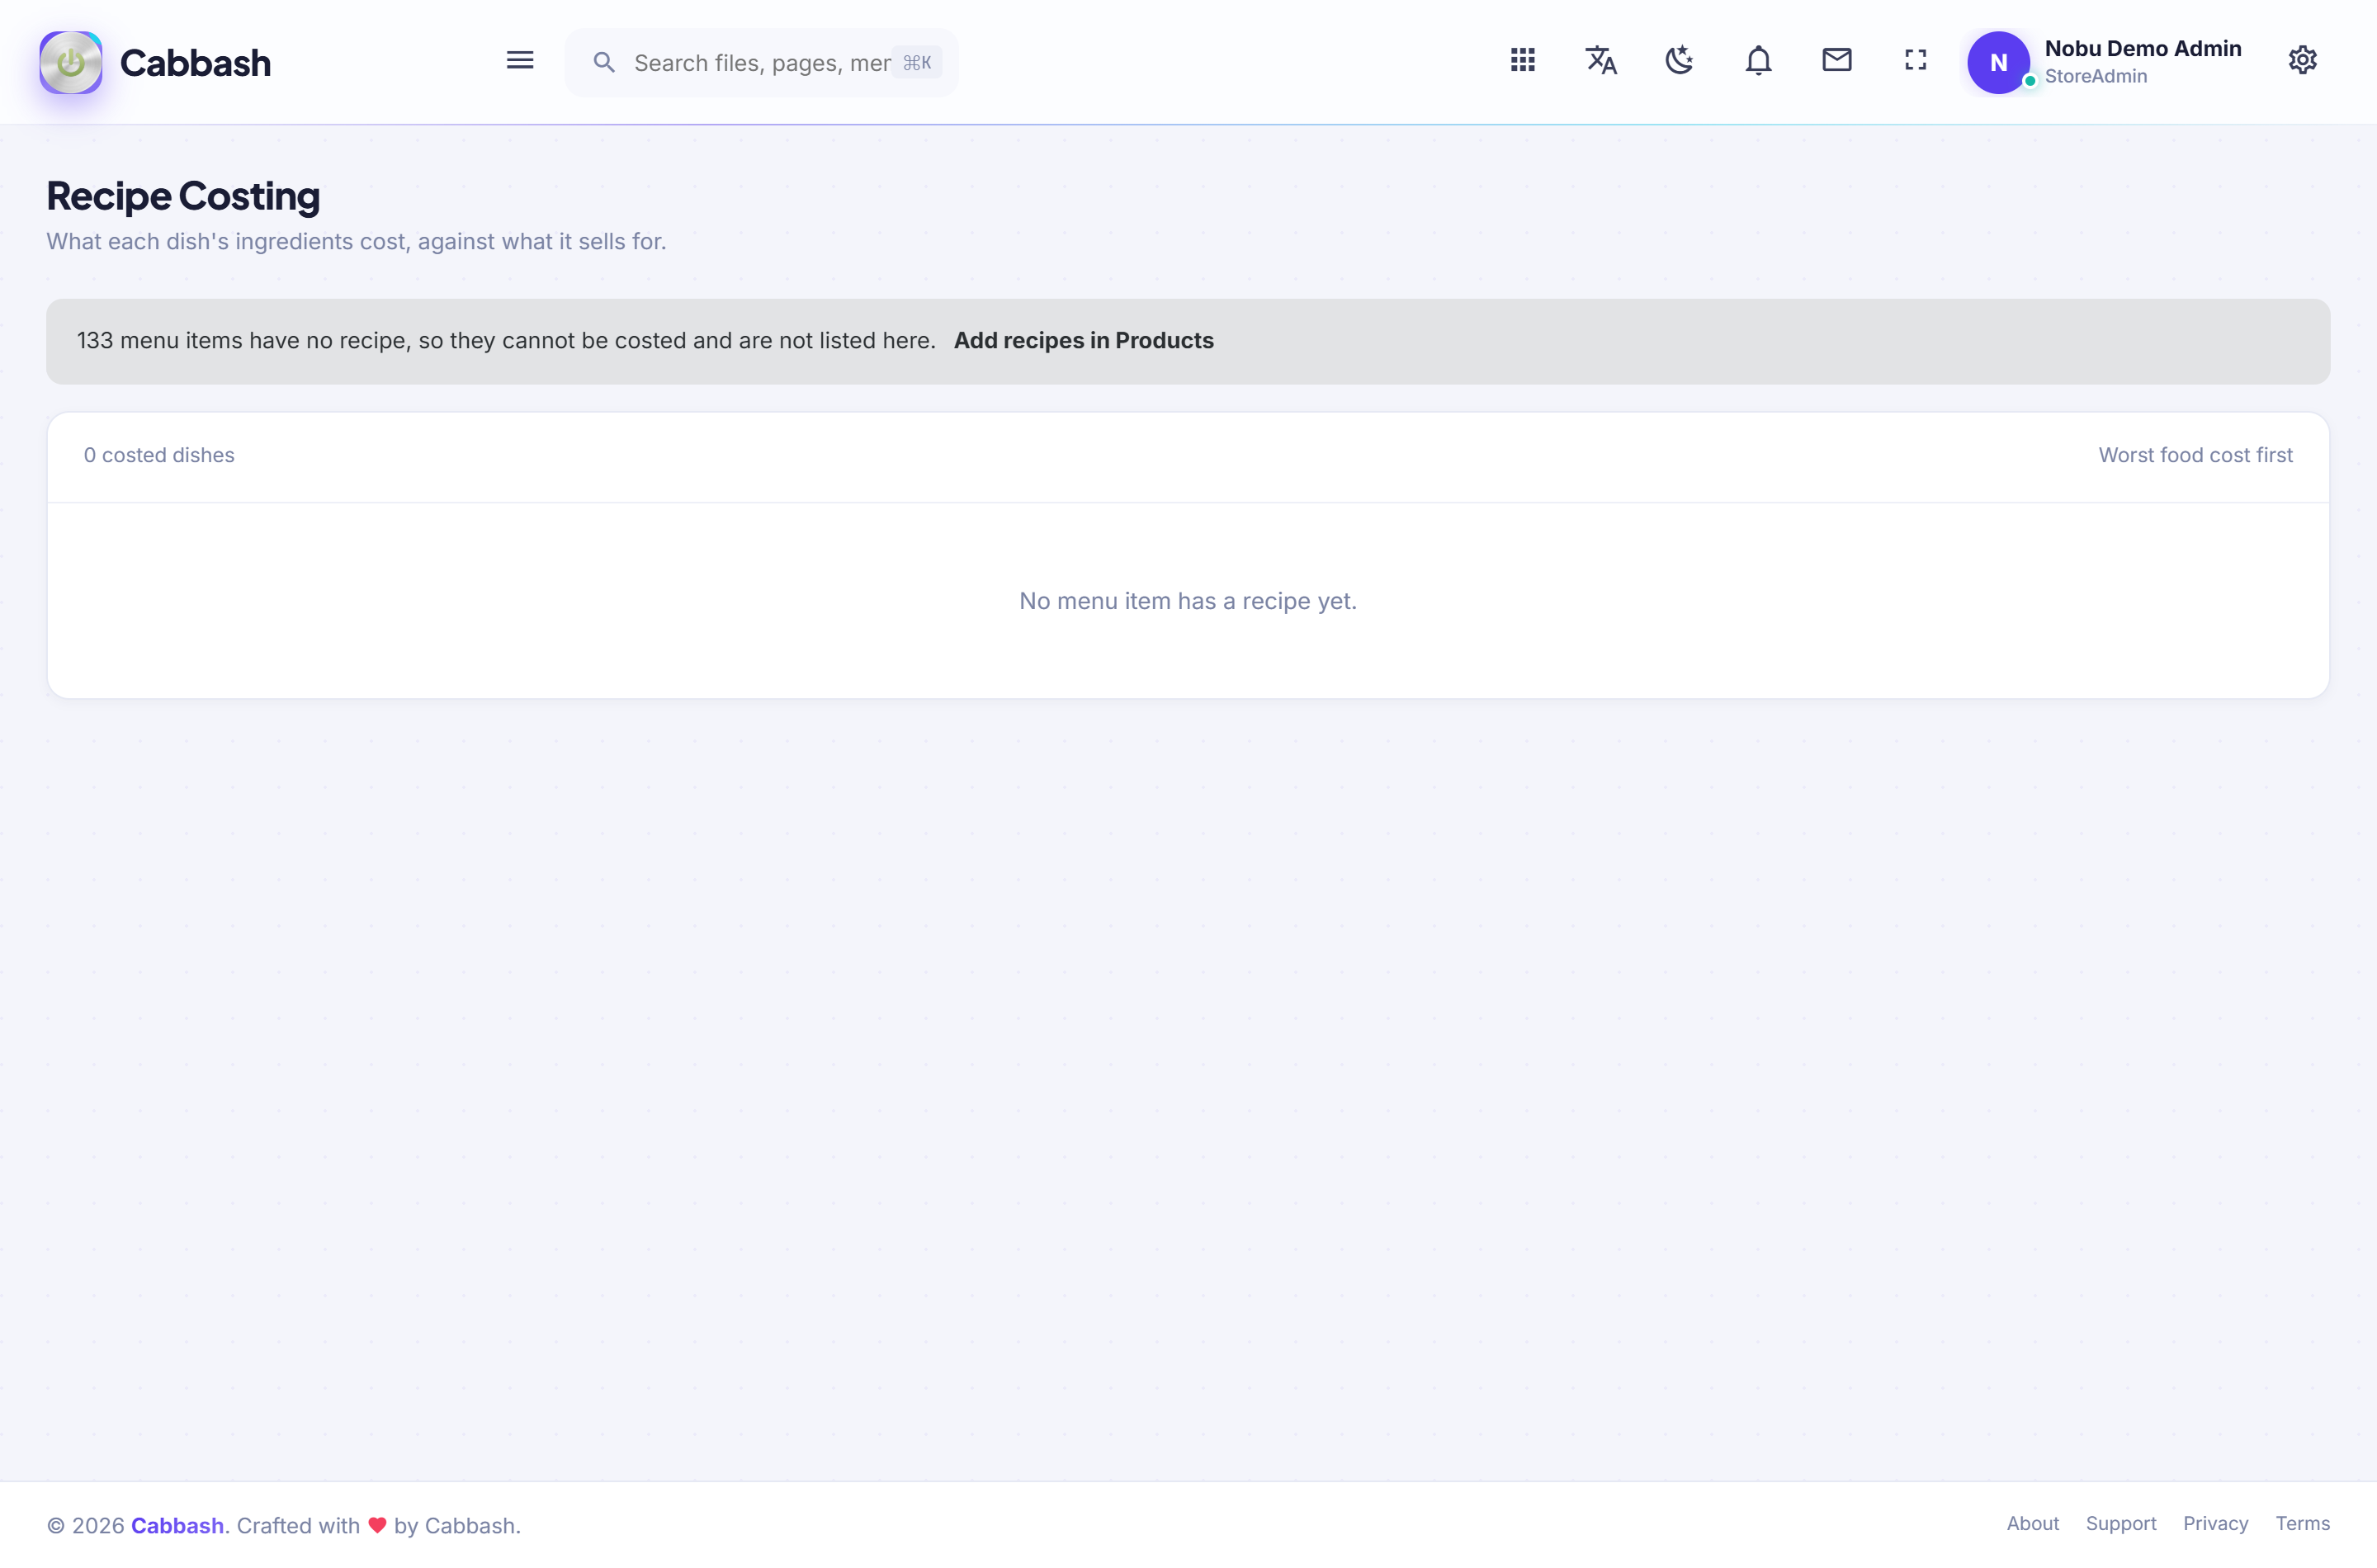Viewport: 2377px width, 1568px height.
Task: Click the Cabbash power logo icon
Action: pyautogui.click(x=70, y=62)
